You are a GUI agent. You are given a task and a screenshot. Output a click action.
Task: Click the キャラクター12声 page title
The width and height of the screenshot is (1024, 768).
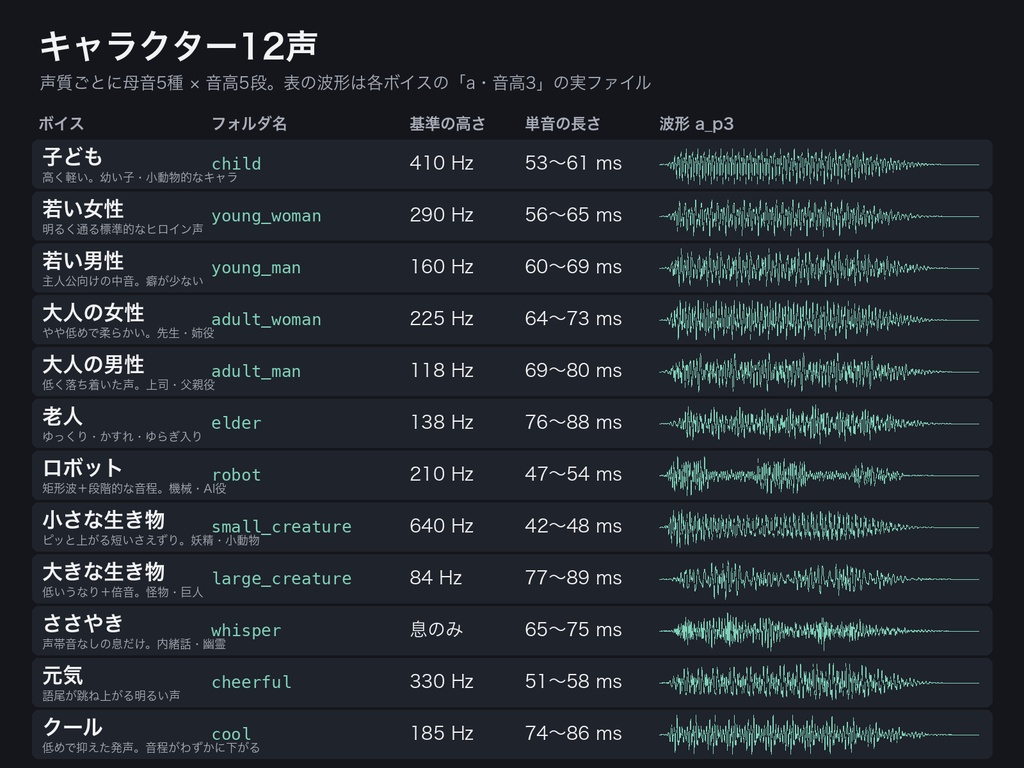(x=178, y=46)
